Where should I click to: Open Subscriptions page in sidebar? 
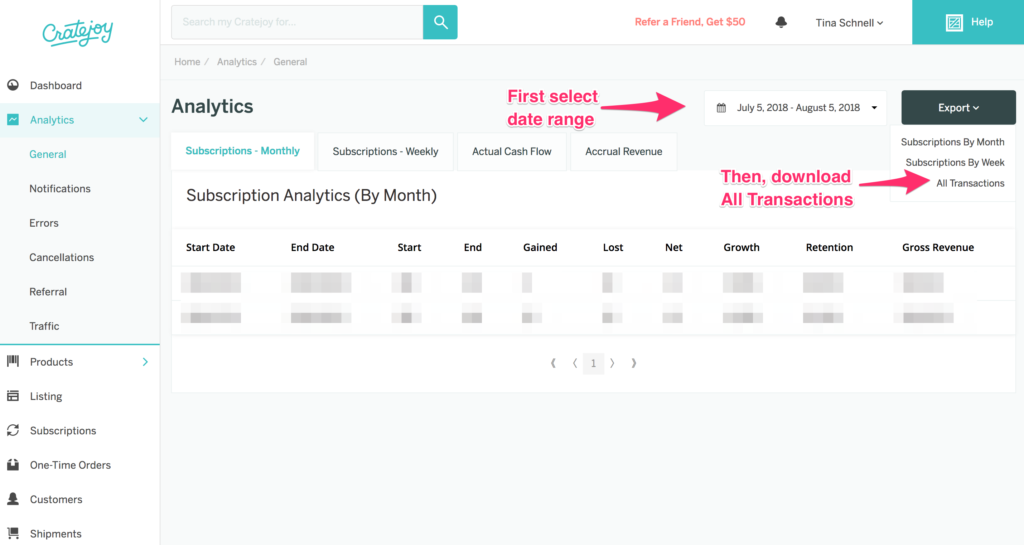pos(63,431)
